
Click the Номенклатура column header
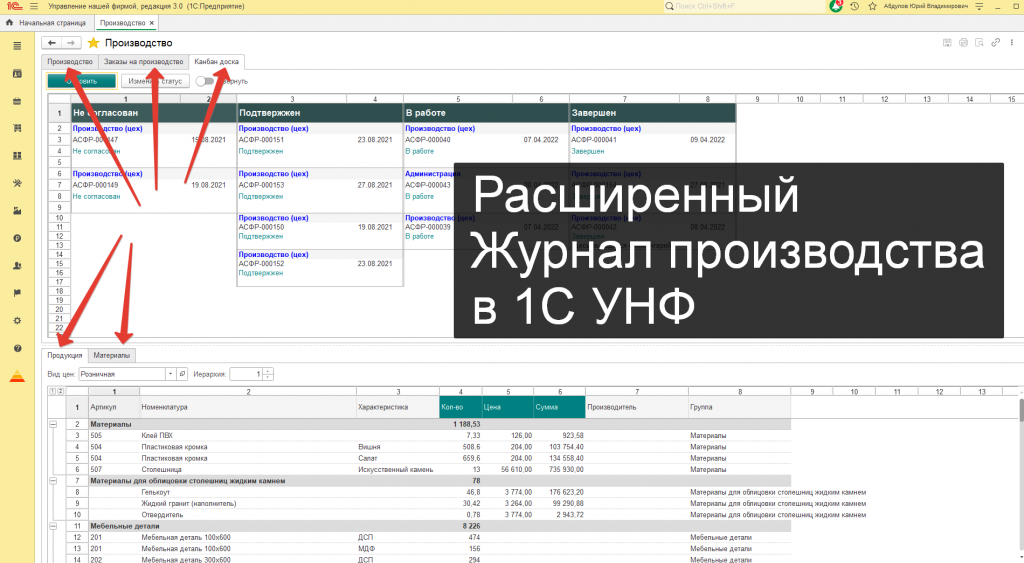248,407
